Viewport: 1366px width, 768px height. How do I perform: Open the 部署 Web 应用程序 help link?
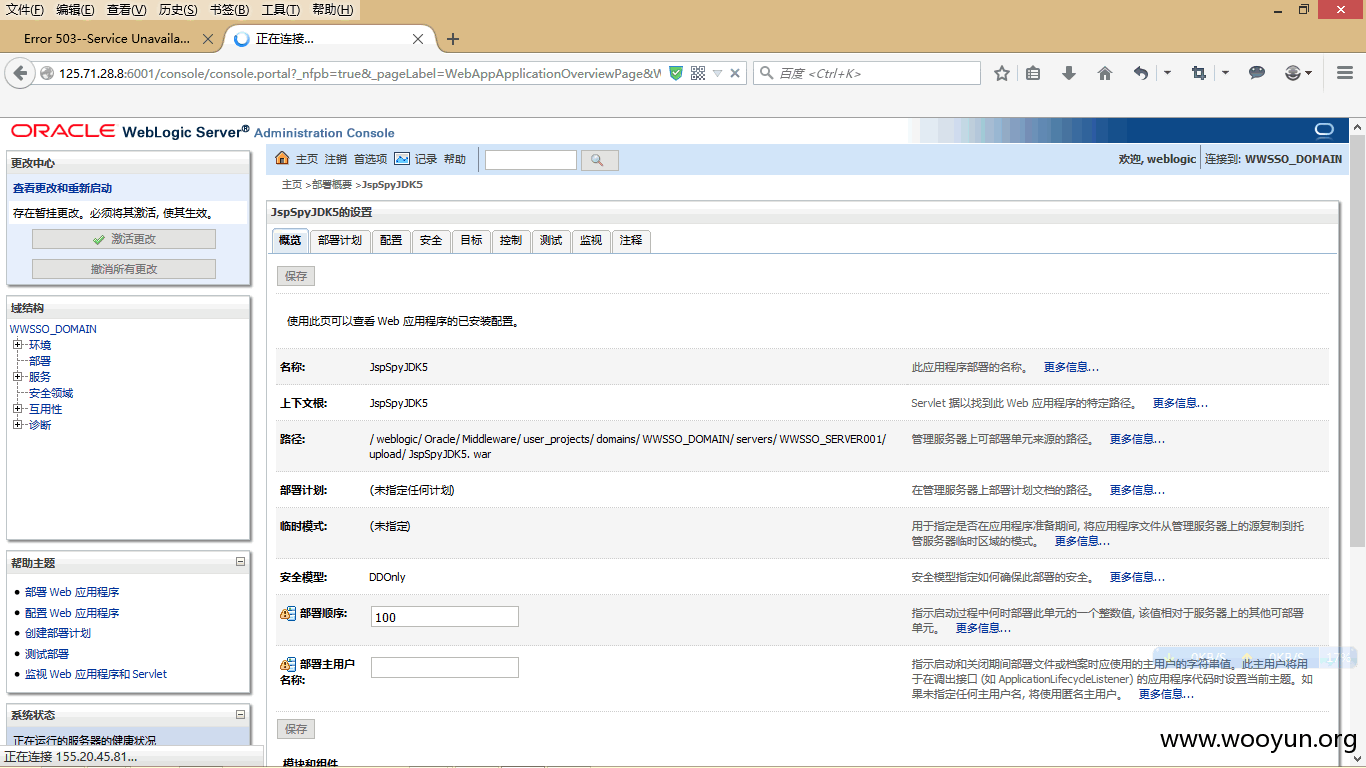[72, 592]
